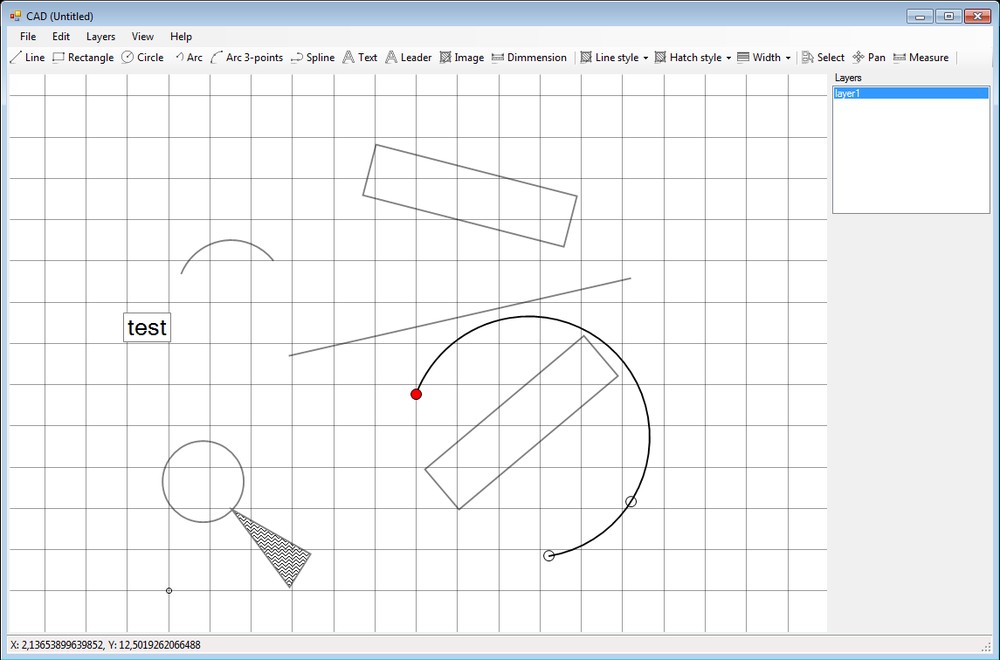The height and width of the screenshot is (660, 1000).
Task: Click the arc end-point circle handle
Action: tap(548, 555)
